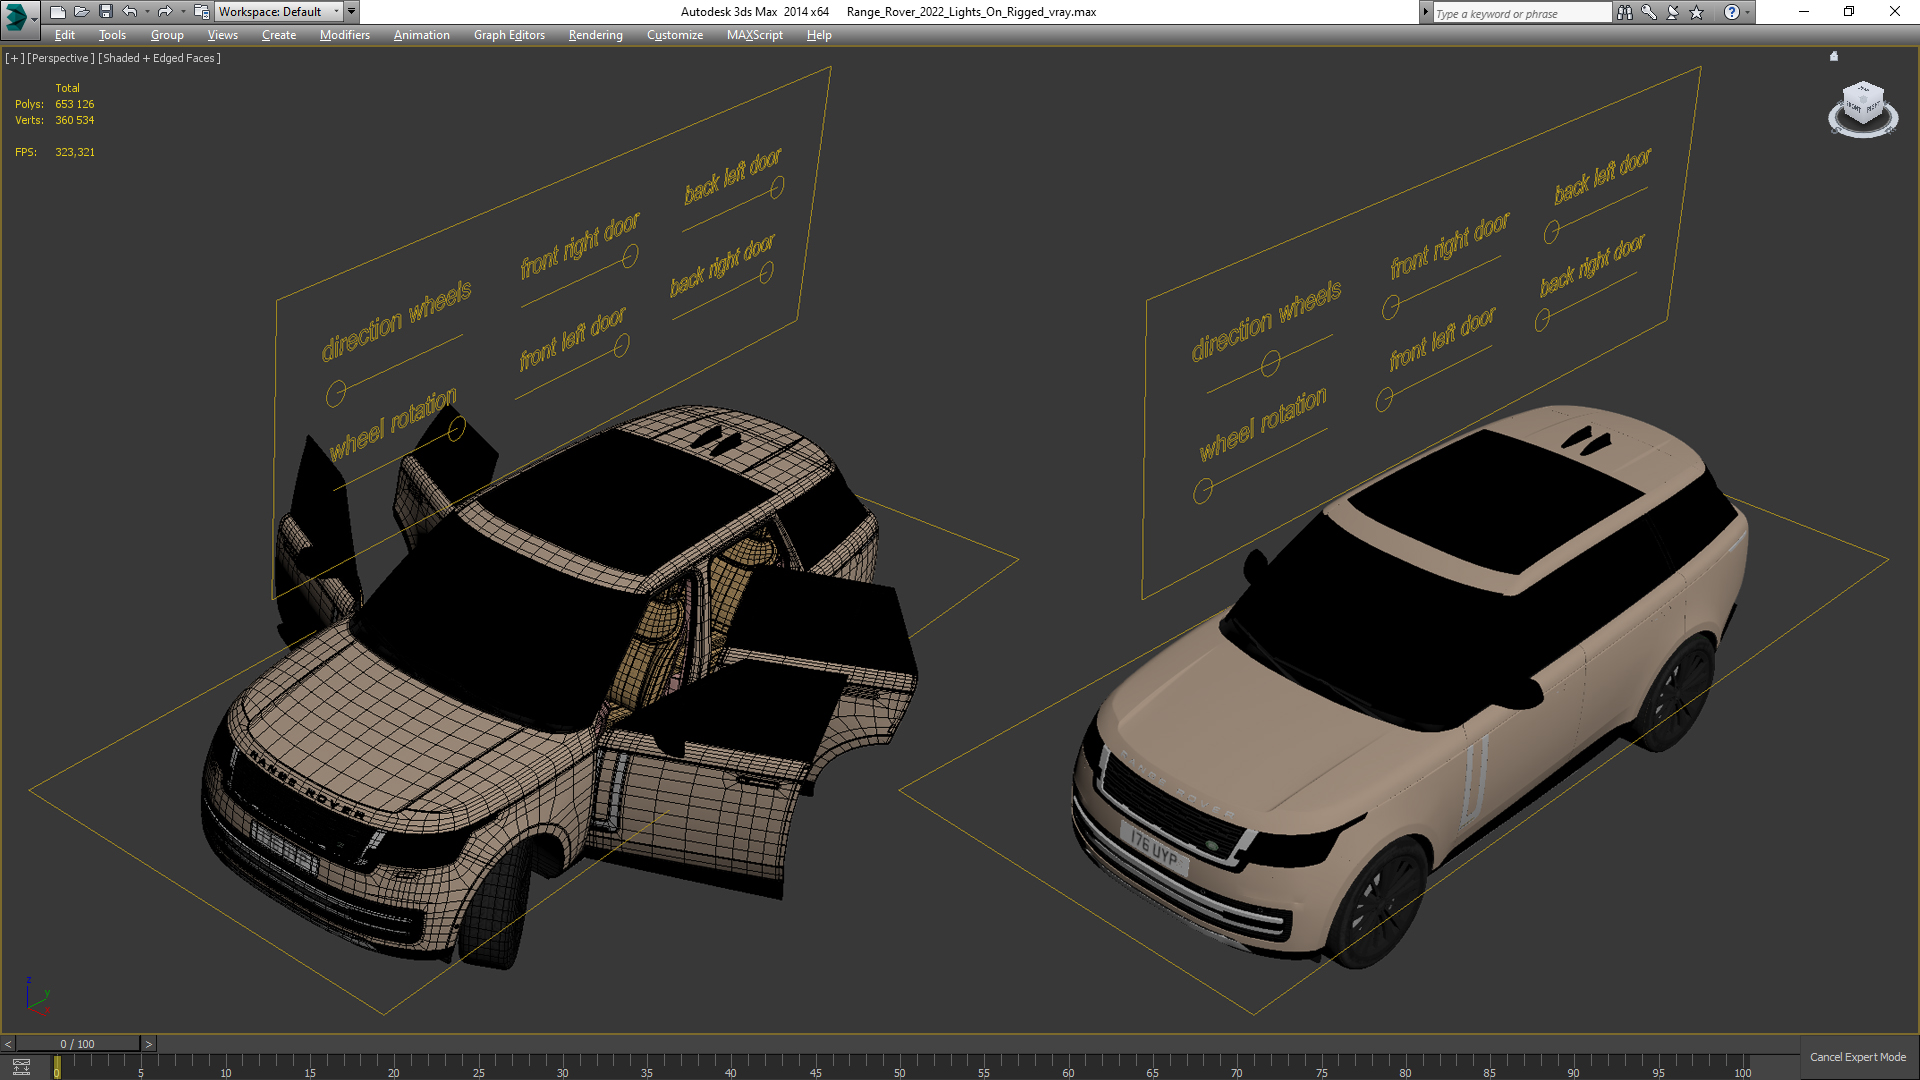Click the keyword search input field

coord(1521,13)
